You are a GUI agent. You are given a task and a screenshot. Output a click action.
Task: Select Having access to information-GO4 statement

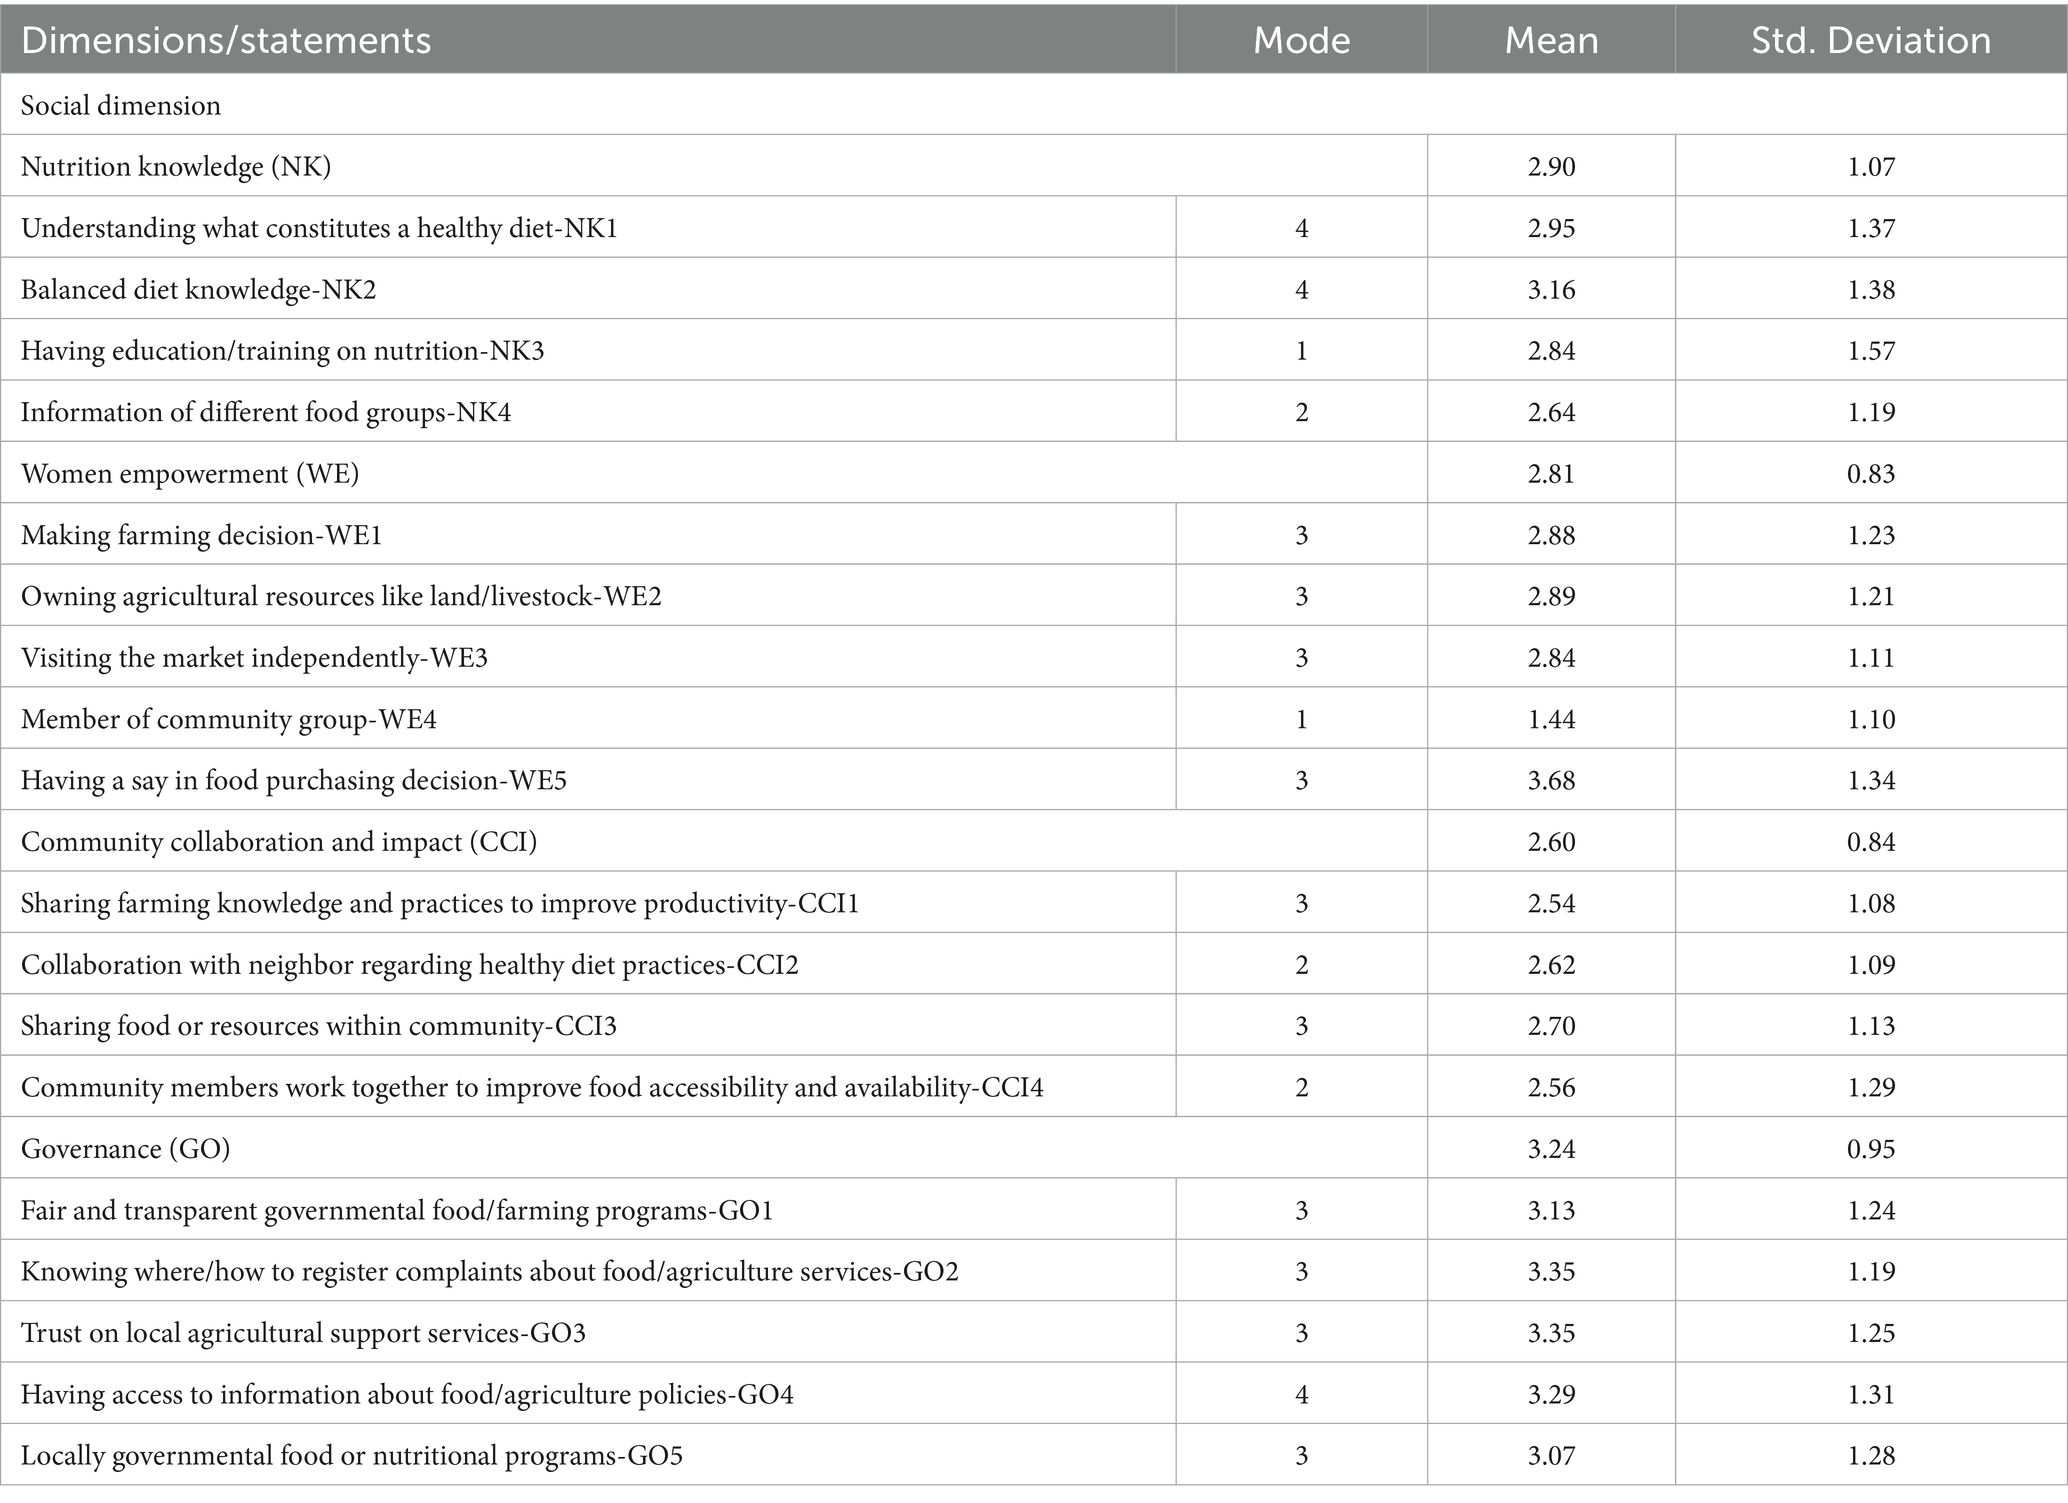click(407, 1394)
